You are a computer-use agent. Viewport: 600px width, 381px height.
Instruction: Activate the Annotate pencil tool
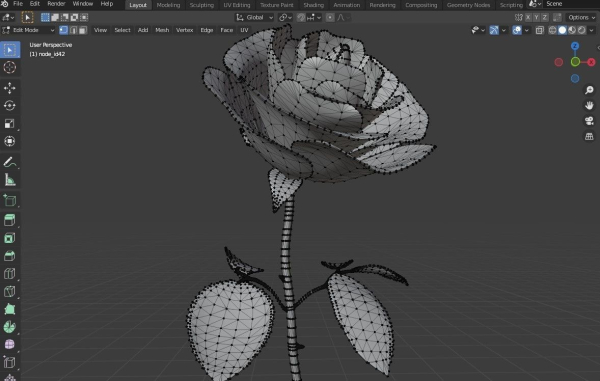point(10,162)
